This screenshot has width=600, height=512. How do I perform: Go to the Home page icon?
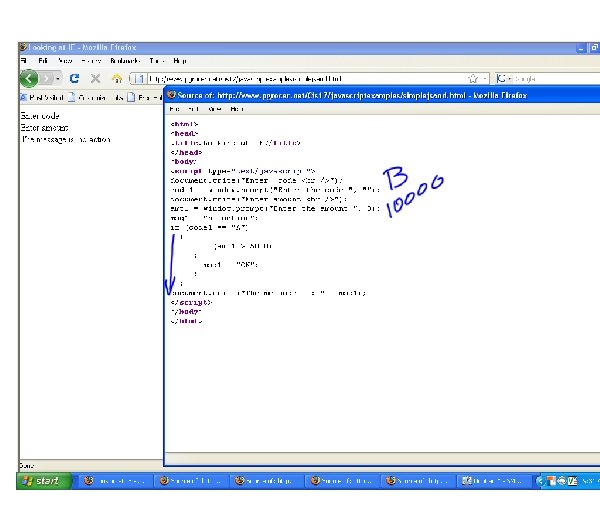(117, 79)
